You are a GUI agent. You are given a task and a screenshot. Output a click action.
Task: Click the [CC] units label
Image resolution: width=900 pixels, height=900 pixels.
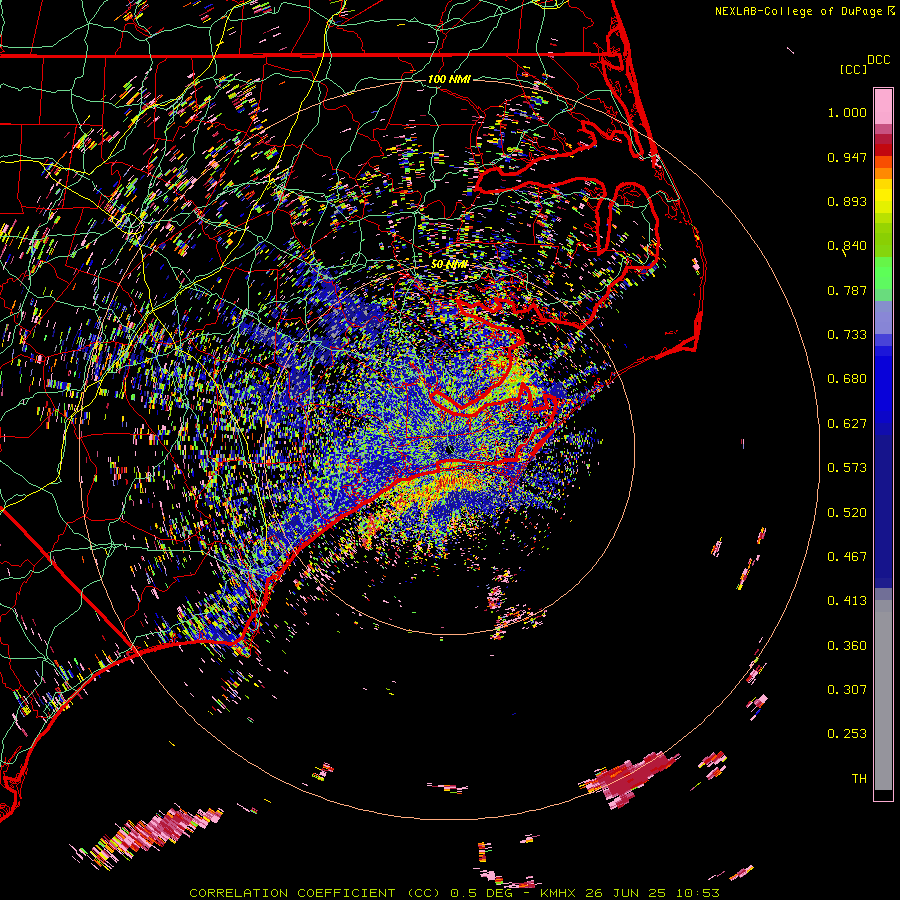pos(853,69)
